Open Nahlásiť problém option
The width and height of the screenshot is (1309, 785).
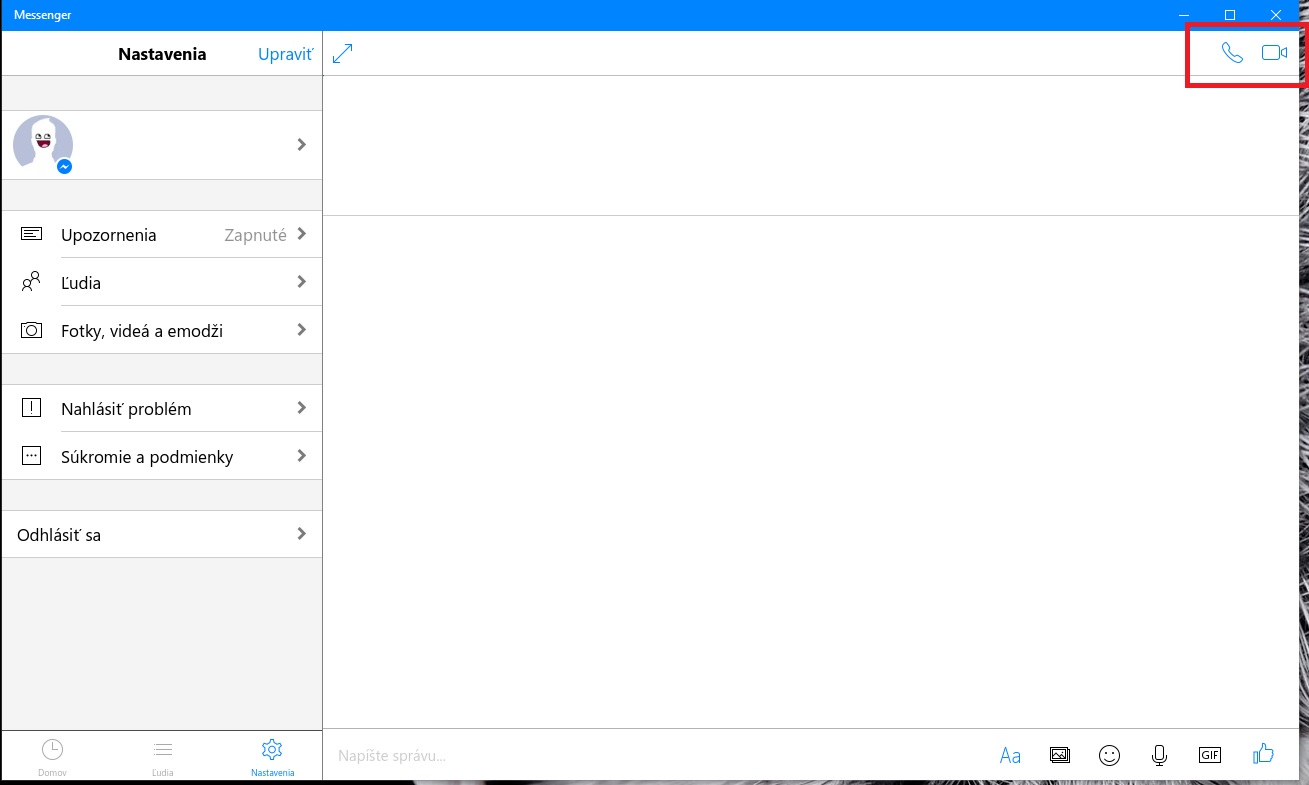[162, 408]
